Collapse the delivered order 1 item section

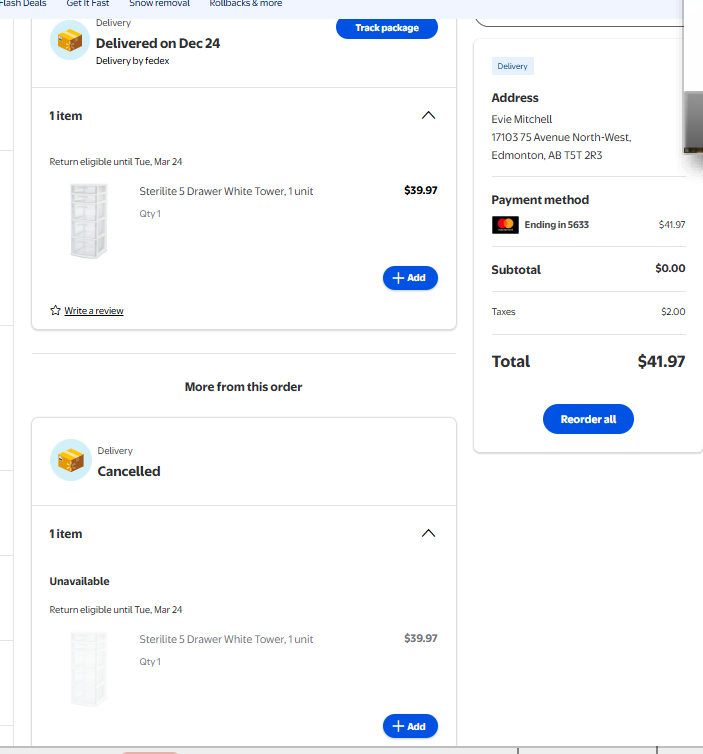point(428,116)
